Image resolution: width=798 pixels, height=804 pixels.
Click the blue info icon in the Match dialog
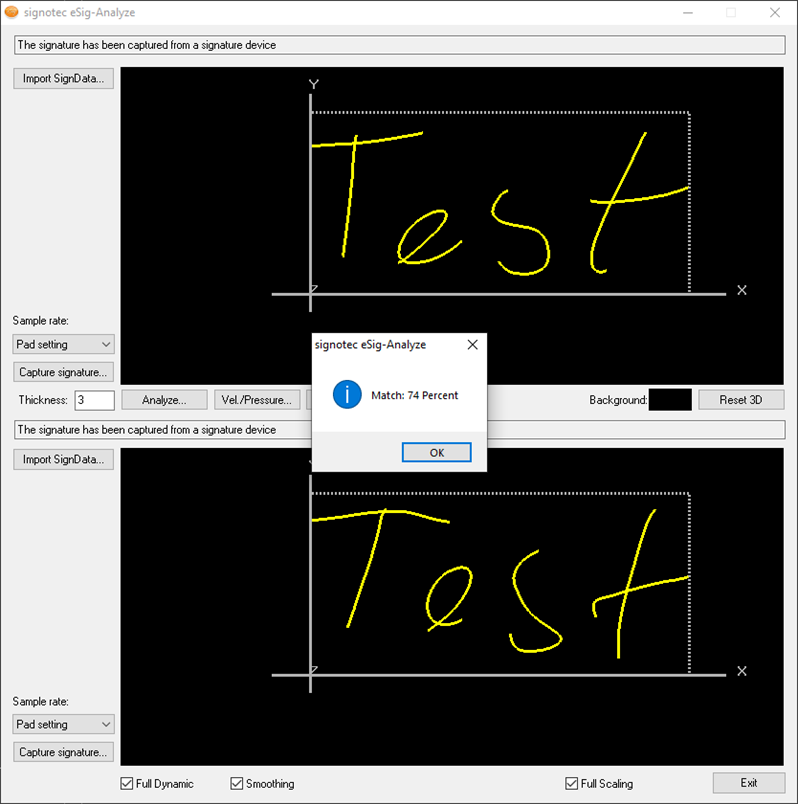(346, 395)
